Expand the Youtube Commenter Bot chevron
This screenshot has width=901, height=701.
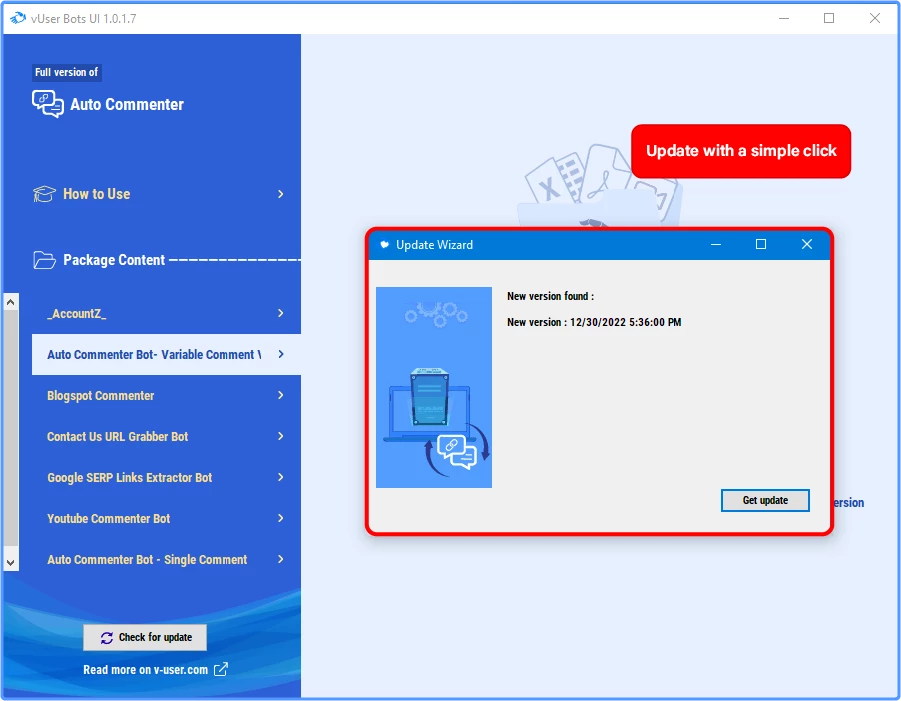(280, 518)
